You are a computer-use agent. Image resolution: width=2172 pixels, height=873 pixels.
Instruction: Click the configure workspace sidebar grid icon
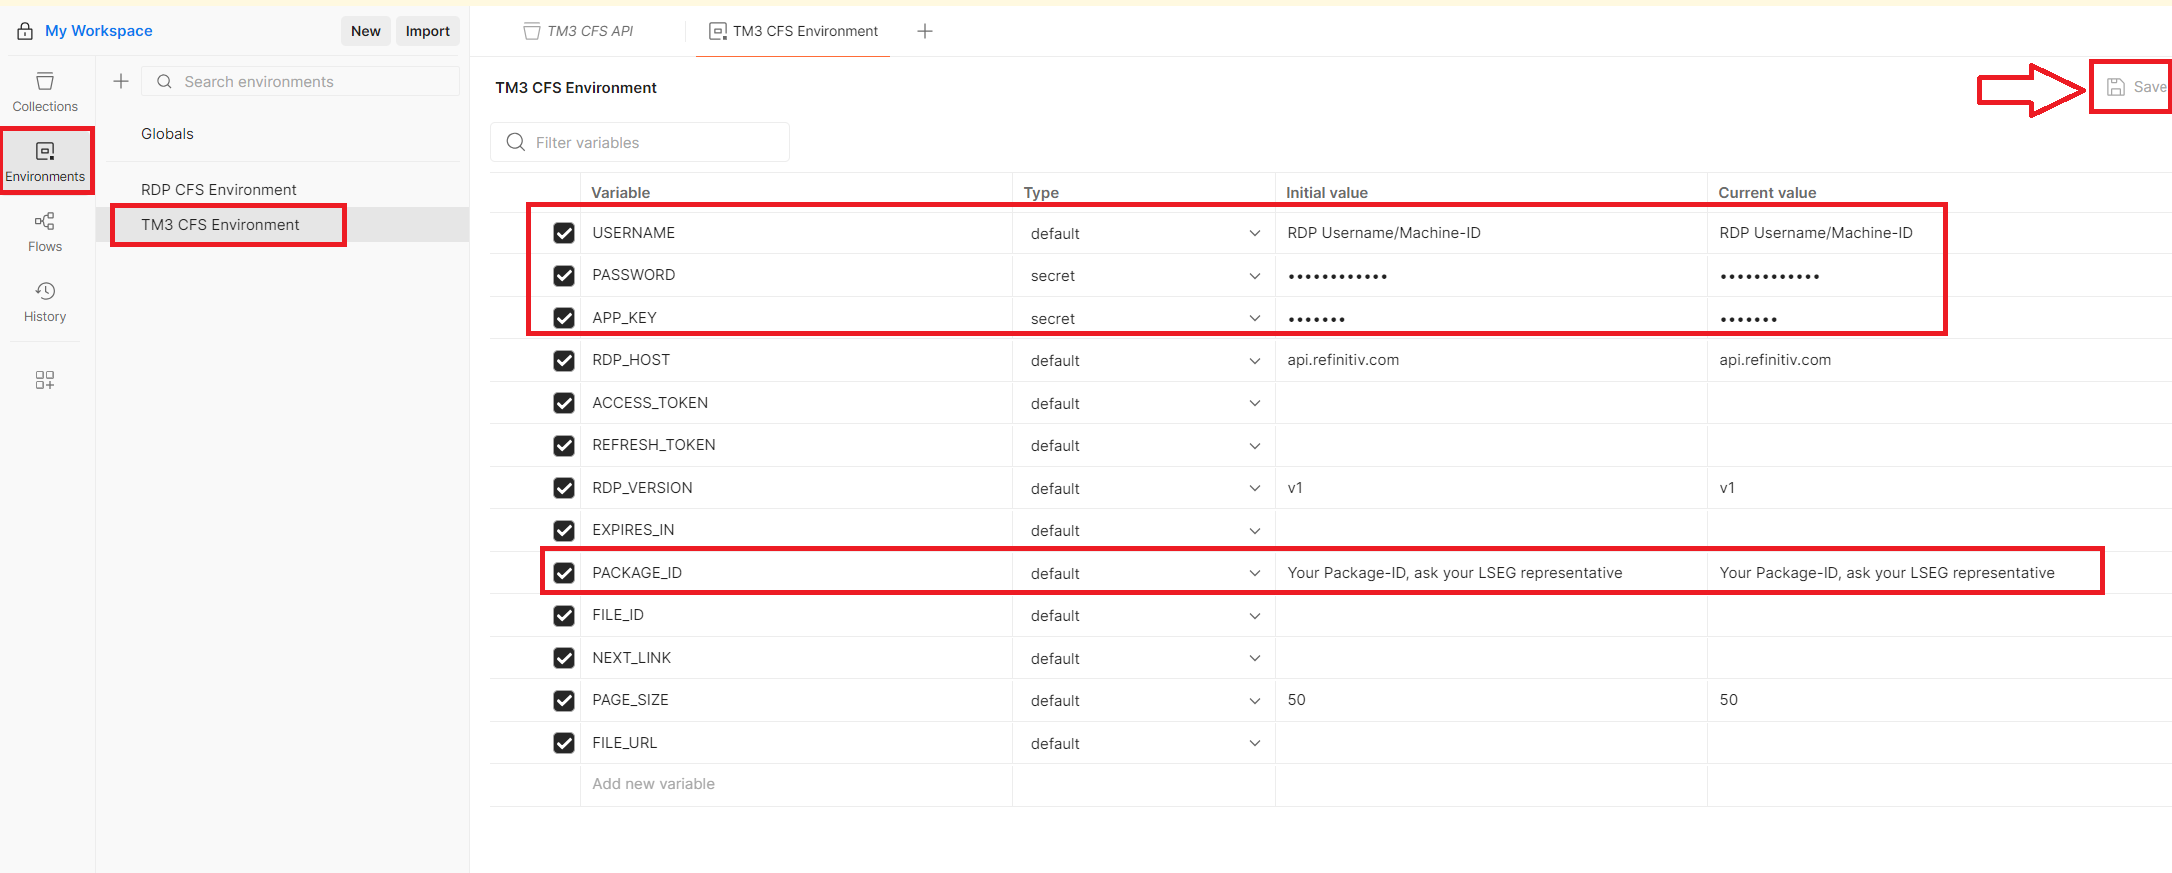[45, 380]
